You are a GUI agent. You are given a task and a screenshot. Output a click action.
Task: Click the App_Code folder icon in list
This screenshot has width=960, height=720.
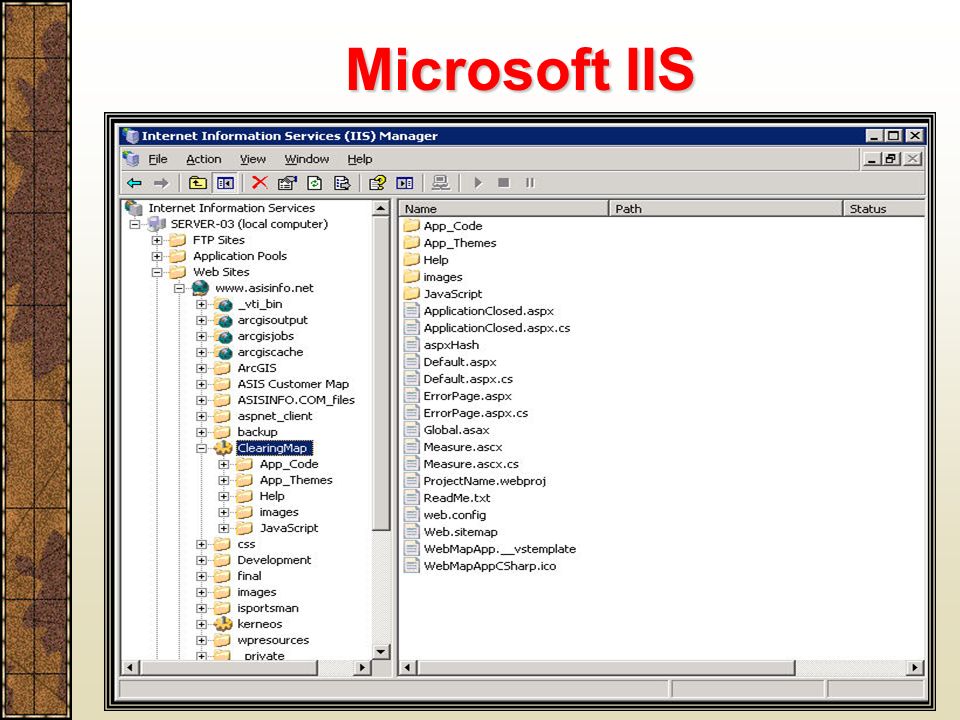point(411,226)
